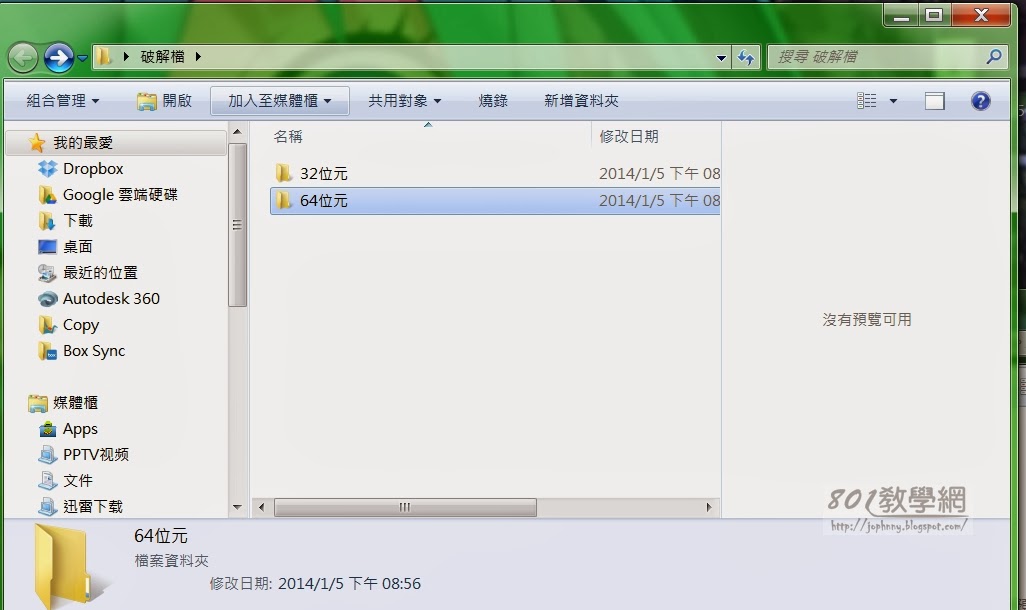
Task: Select the 32位元 folder
Action: coord(324,173)
